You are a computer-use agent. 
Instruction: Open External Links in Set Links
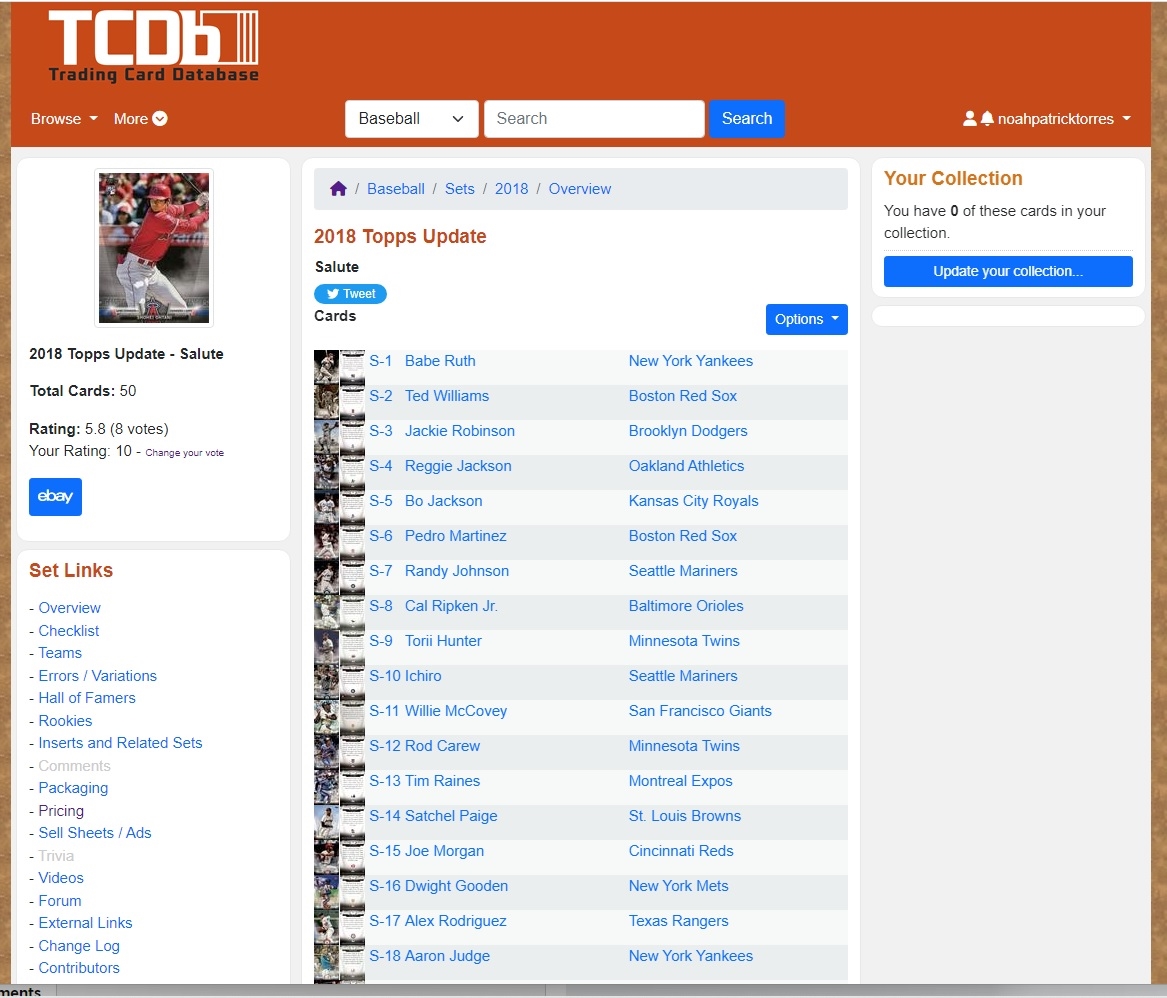(x=86, y=923)
